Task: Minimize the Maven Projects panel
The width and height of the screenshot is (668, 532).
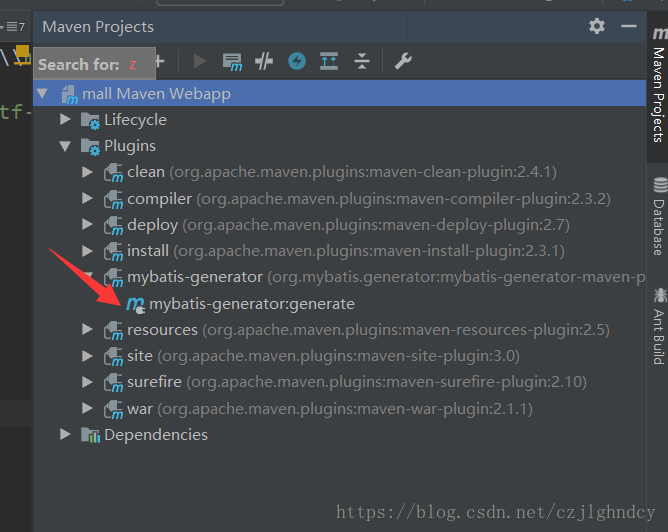Action: click(629, 26)
